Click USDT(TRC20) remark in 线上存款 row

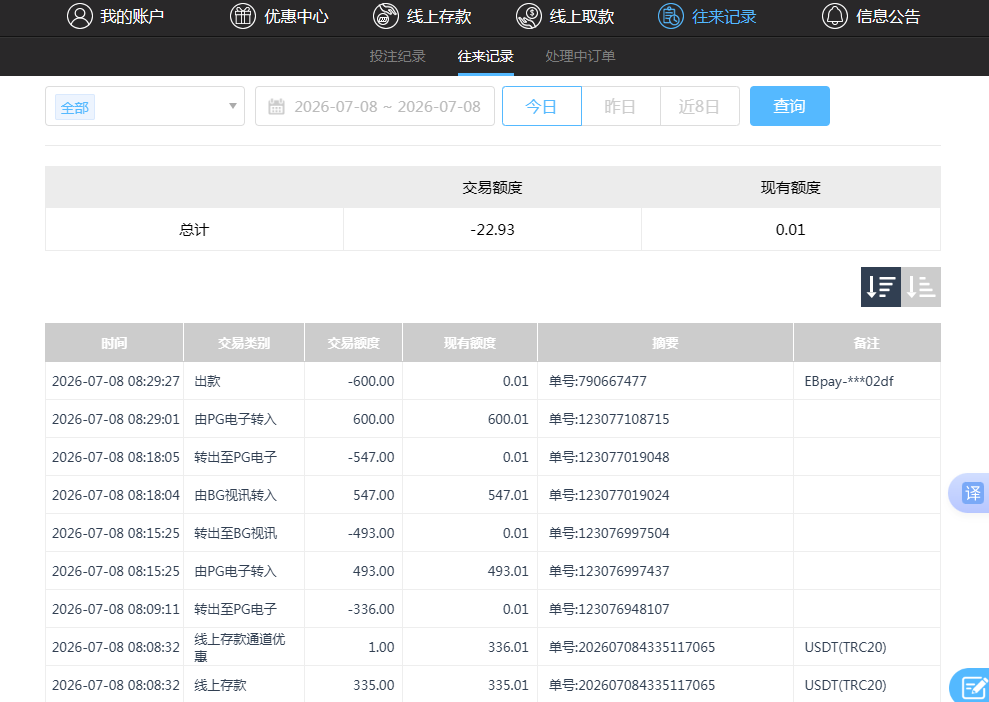pyautogui.click(x=845, y=685)
